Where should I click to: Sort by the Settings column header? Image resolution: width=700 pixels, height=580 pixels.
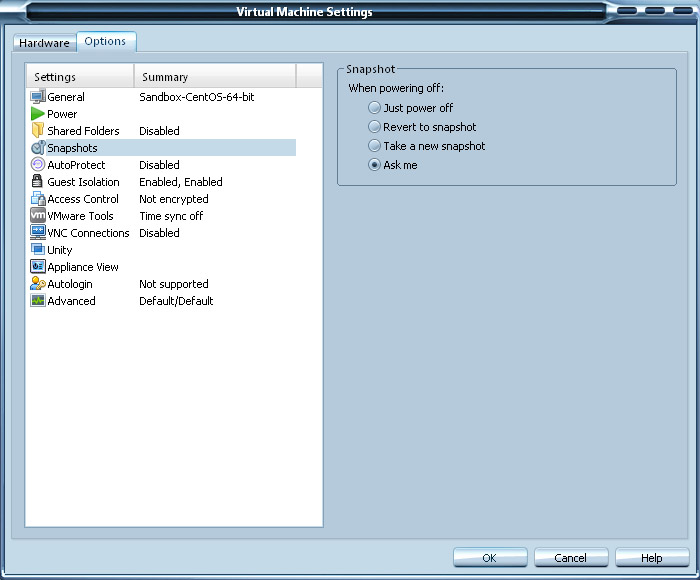click(x=80, y=77)
